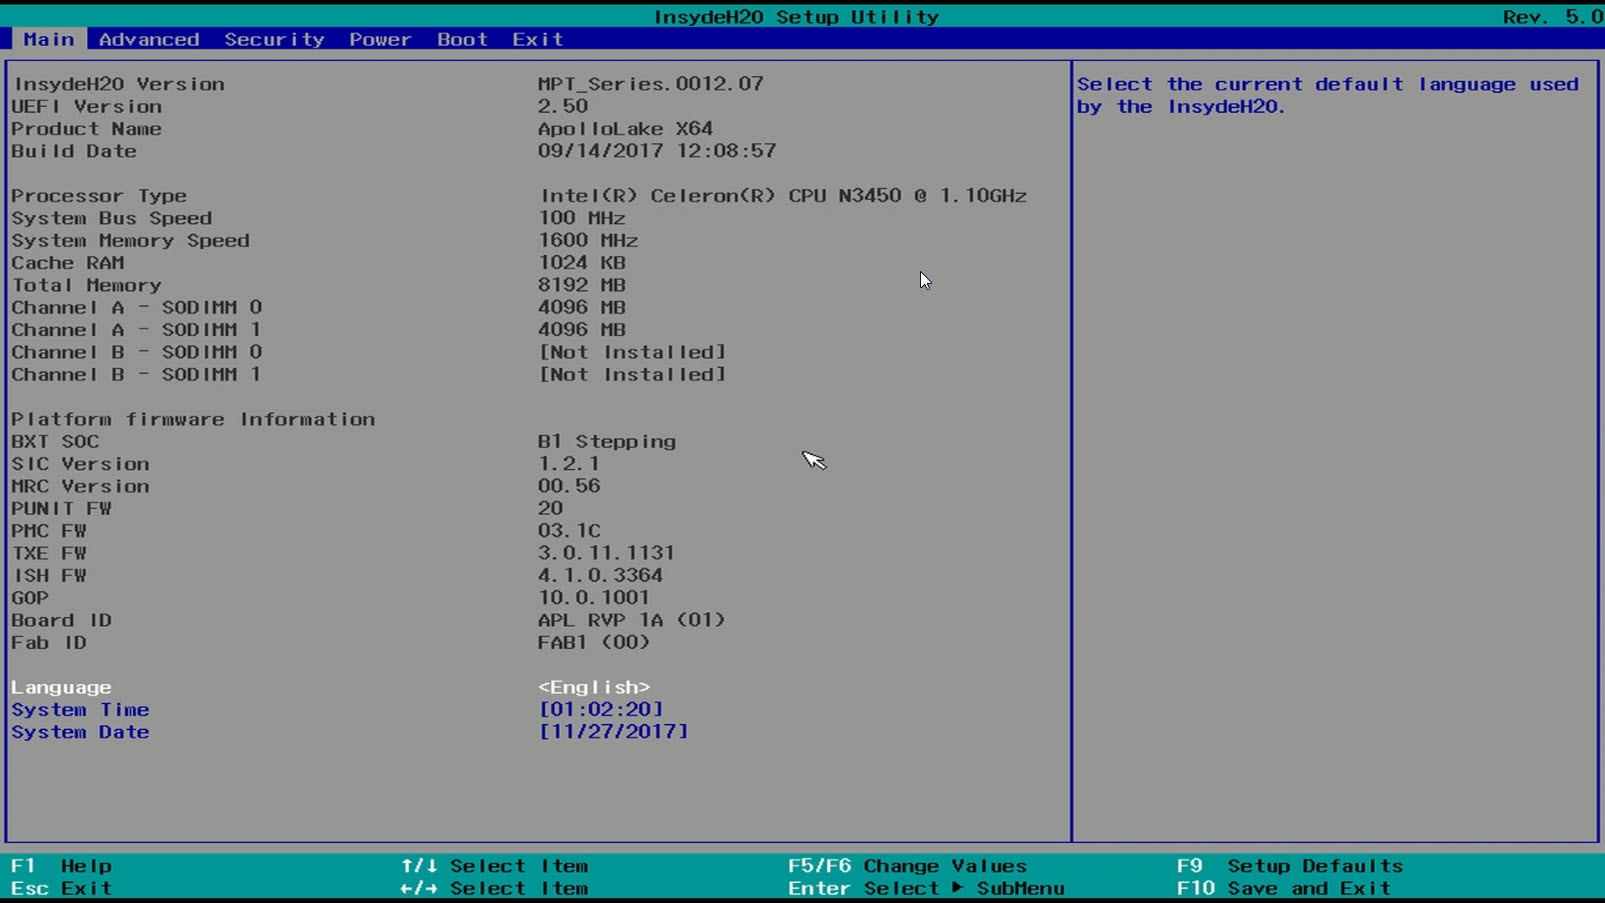The width and height of the screenshot is (1605, 903).
Task: Open the Advanced tab
Action: click(x=149, y=39)
